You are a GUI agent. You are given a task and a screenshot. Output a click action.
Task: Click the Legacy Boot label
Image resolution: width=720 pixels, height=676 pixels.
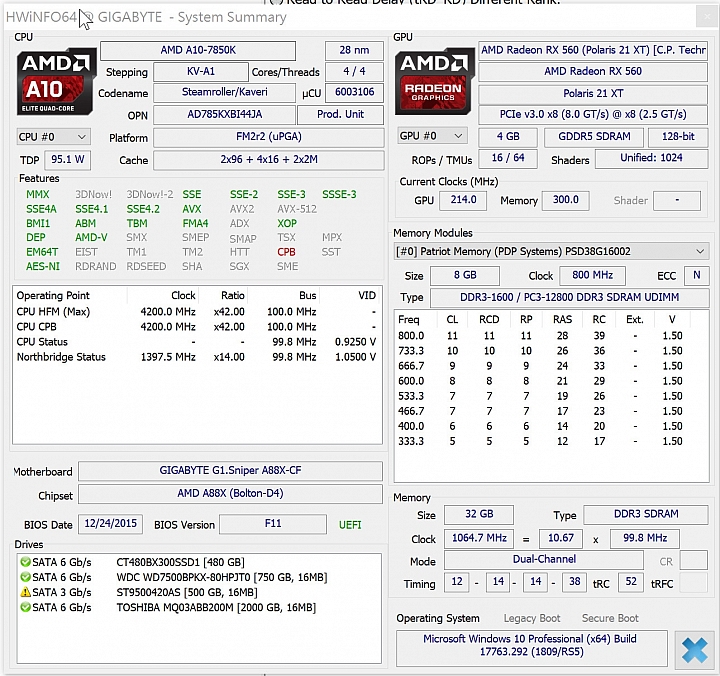pyautogui.click(x=532, y=619)
